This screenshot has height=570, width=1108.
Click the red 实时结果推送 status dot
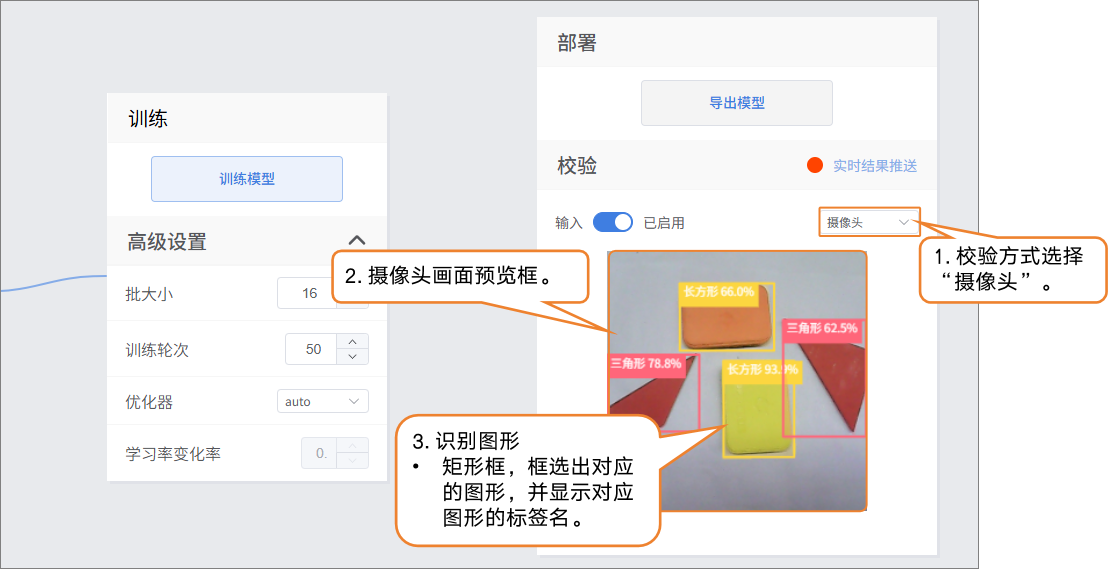pos(815,165)
